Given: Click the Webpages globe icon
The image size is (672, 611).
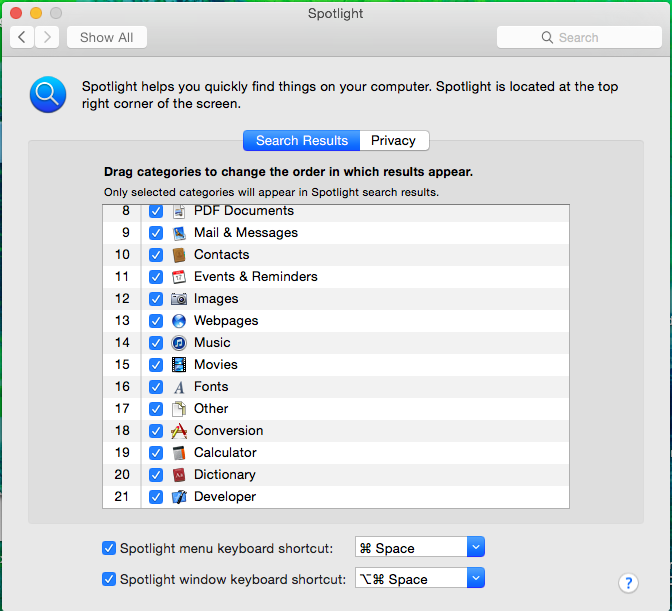Looking at the screenshot, I should pyautogui.click(x=179, y=321).
